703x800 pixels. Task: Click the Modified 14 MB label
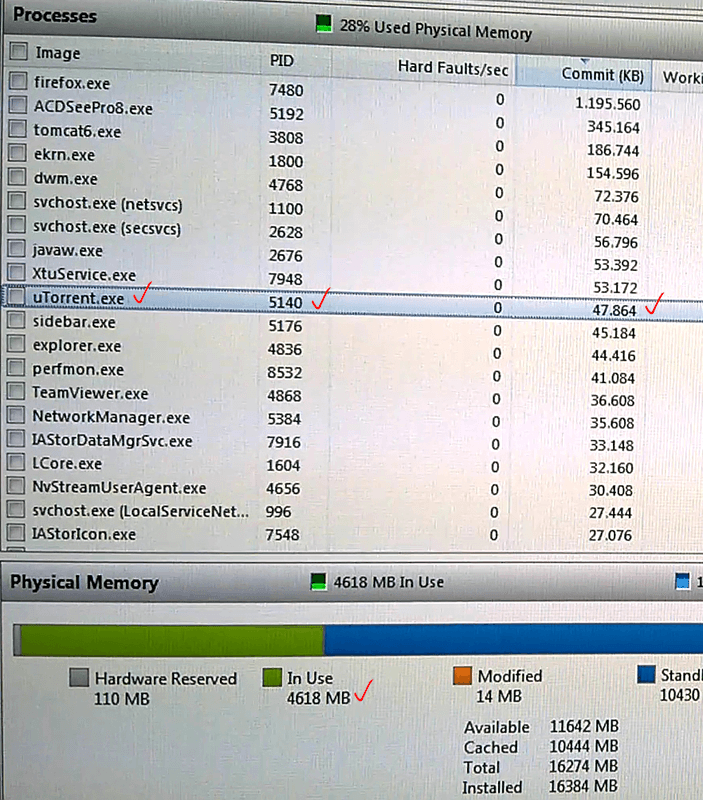click(x=509, y=686)
